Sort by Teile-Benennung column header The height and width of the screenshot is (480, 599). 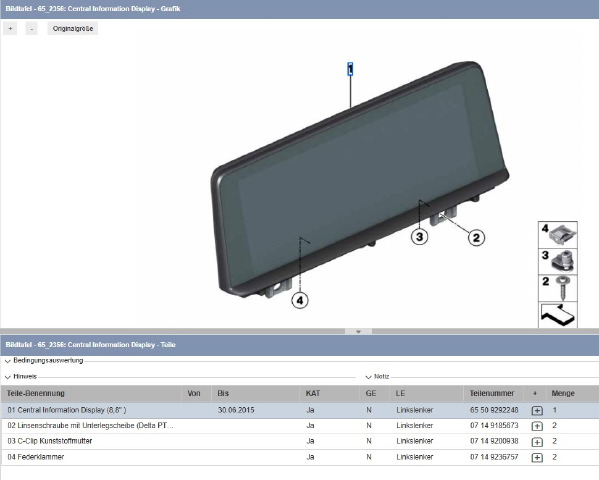click(91, 394)
